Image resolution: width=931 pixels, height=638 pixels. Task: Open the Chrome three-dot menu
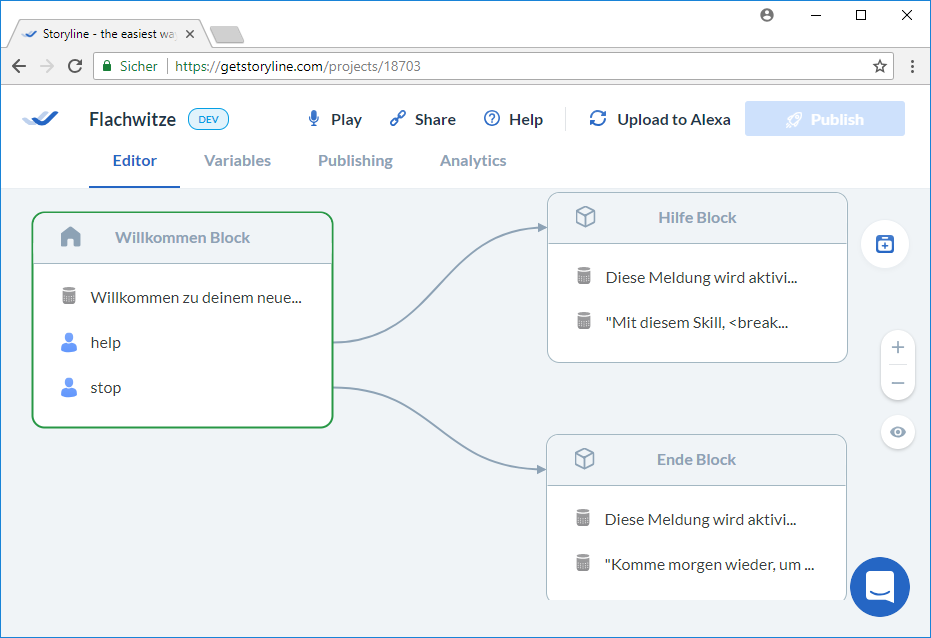(912, 66)
